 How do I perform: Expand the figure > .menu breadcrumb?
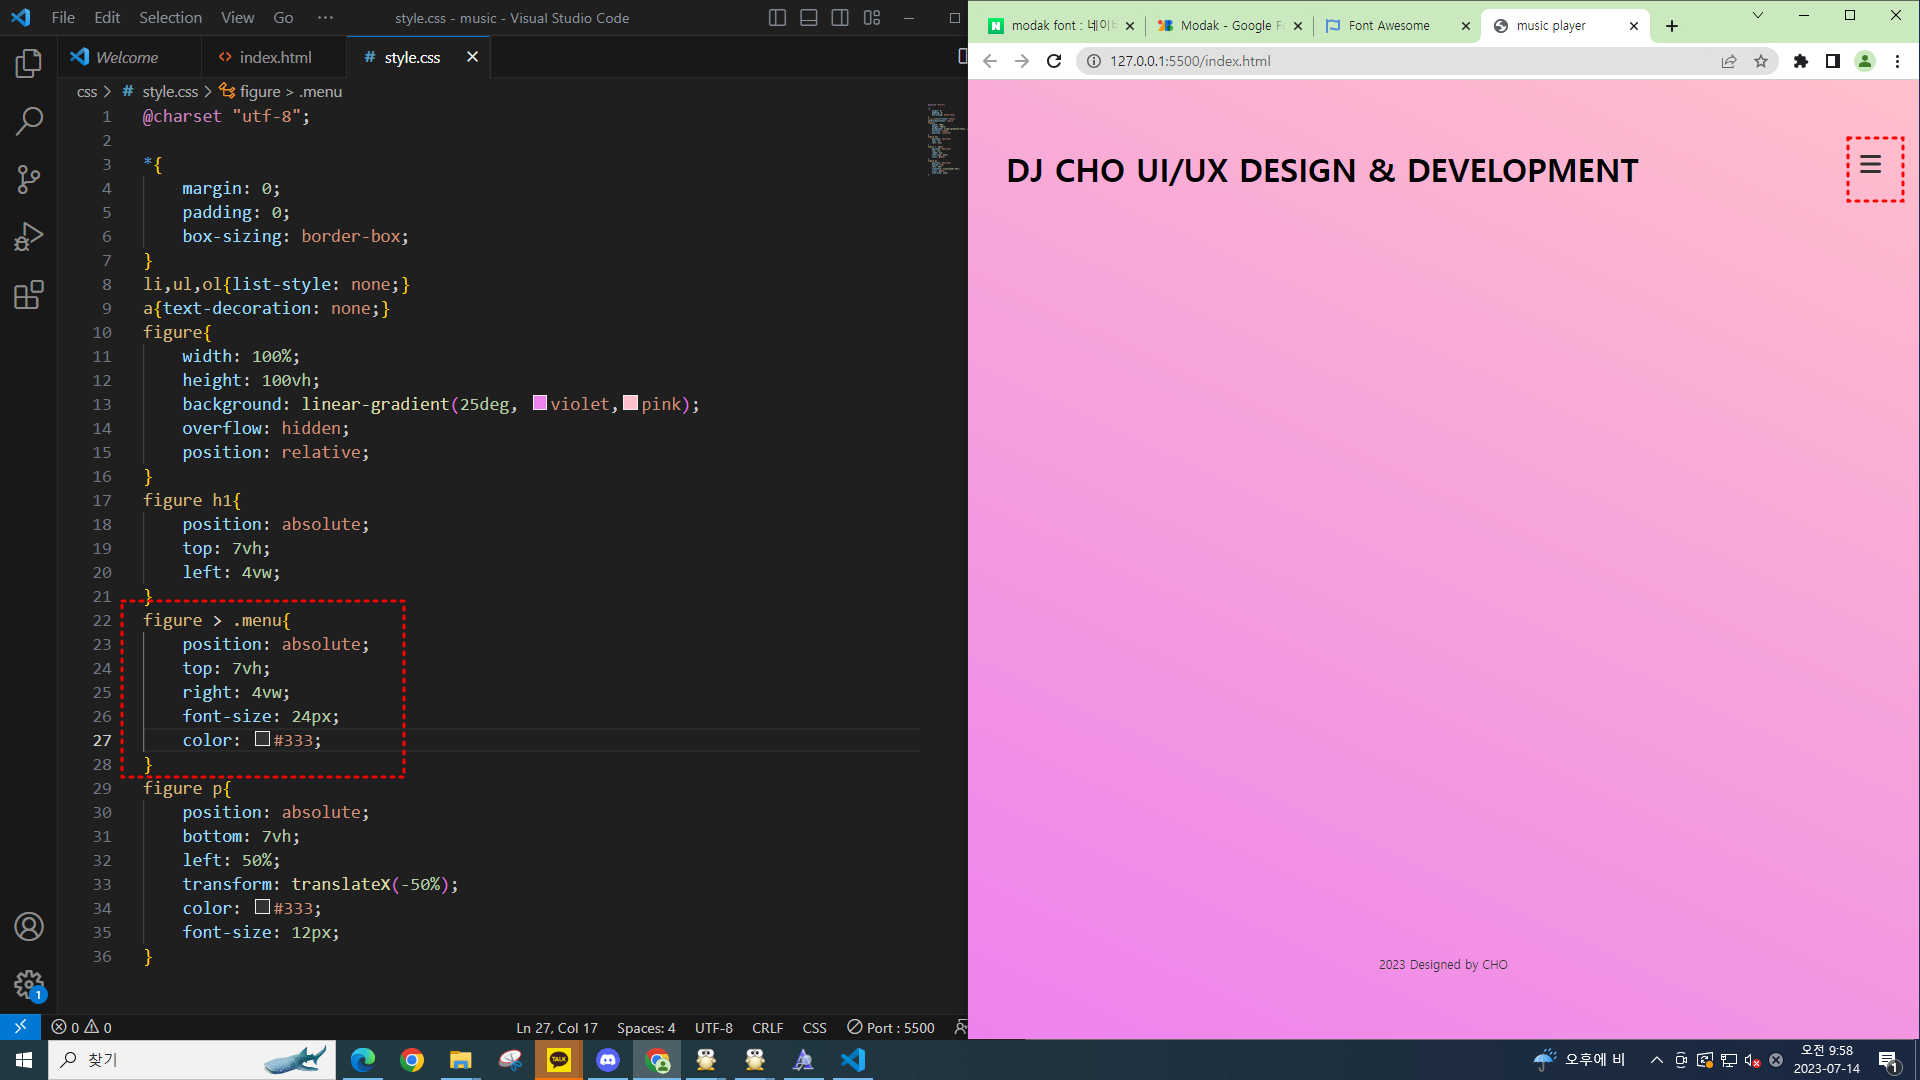tap(280, 91)
